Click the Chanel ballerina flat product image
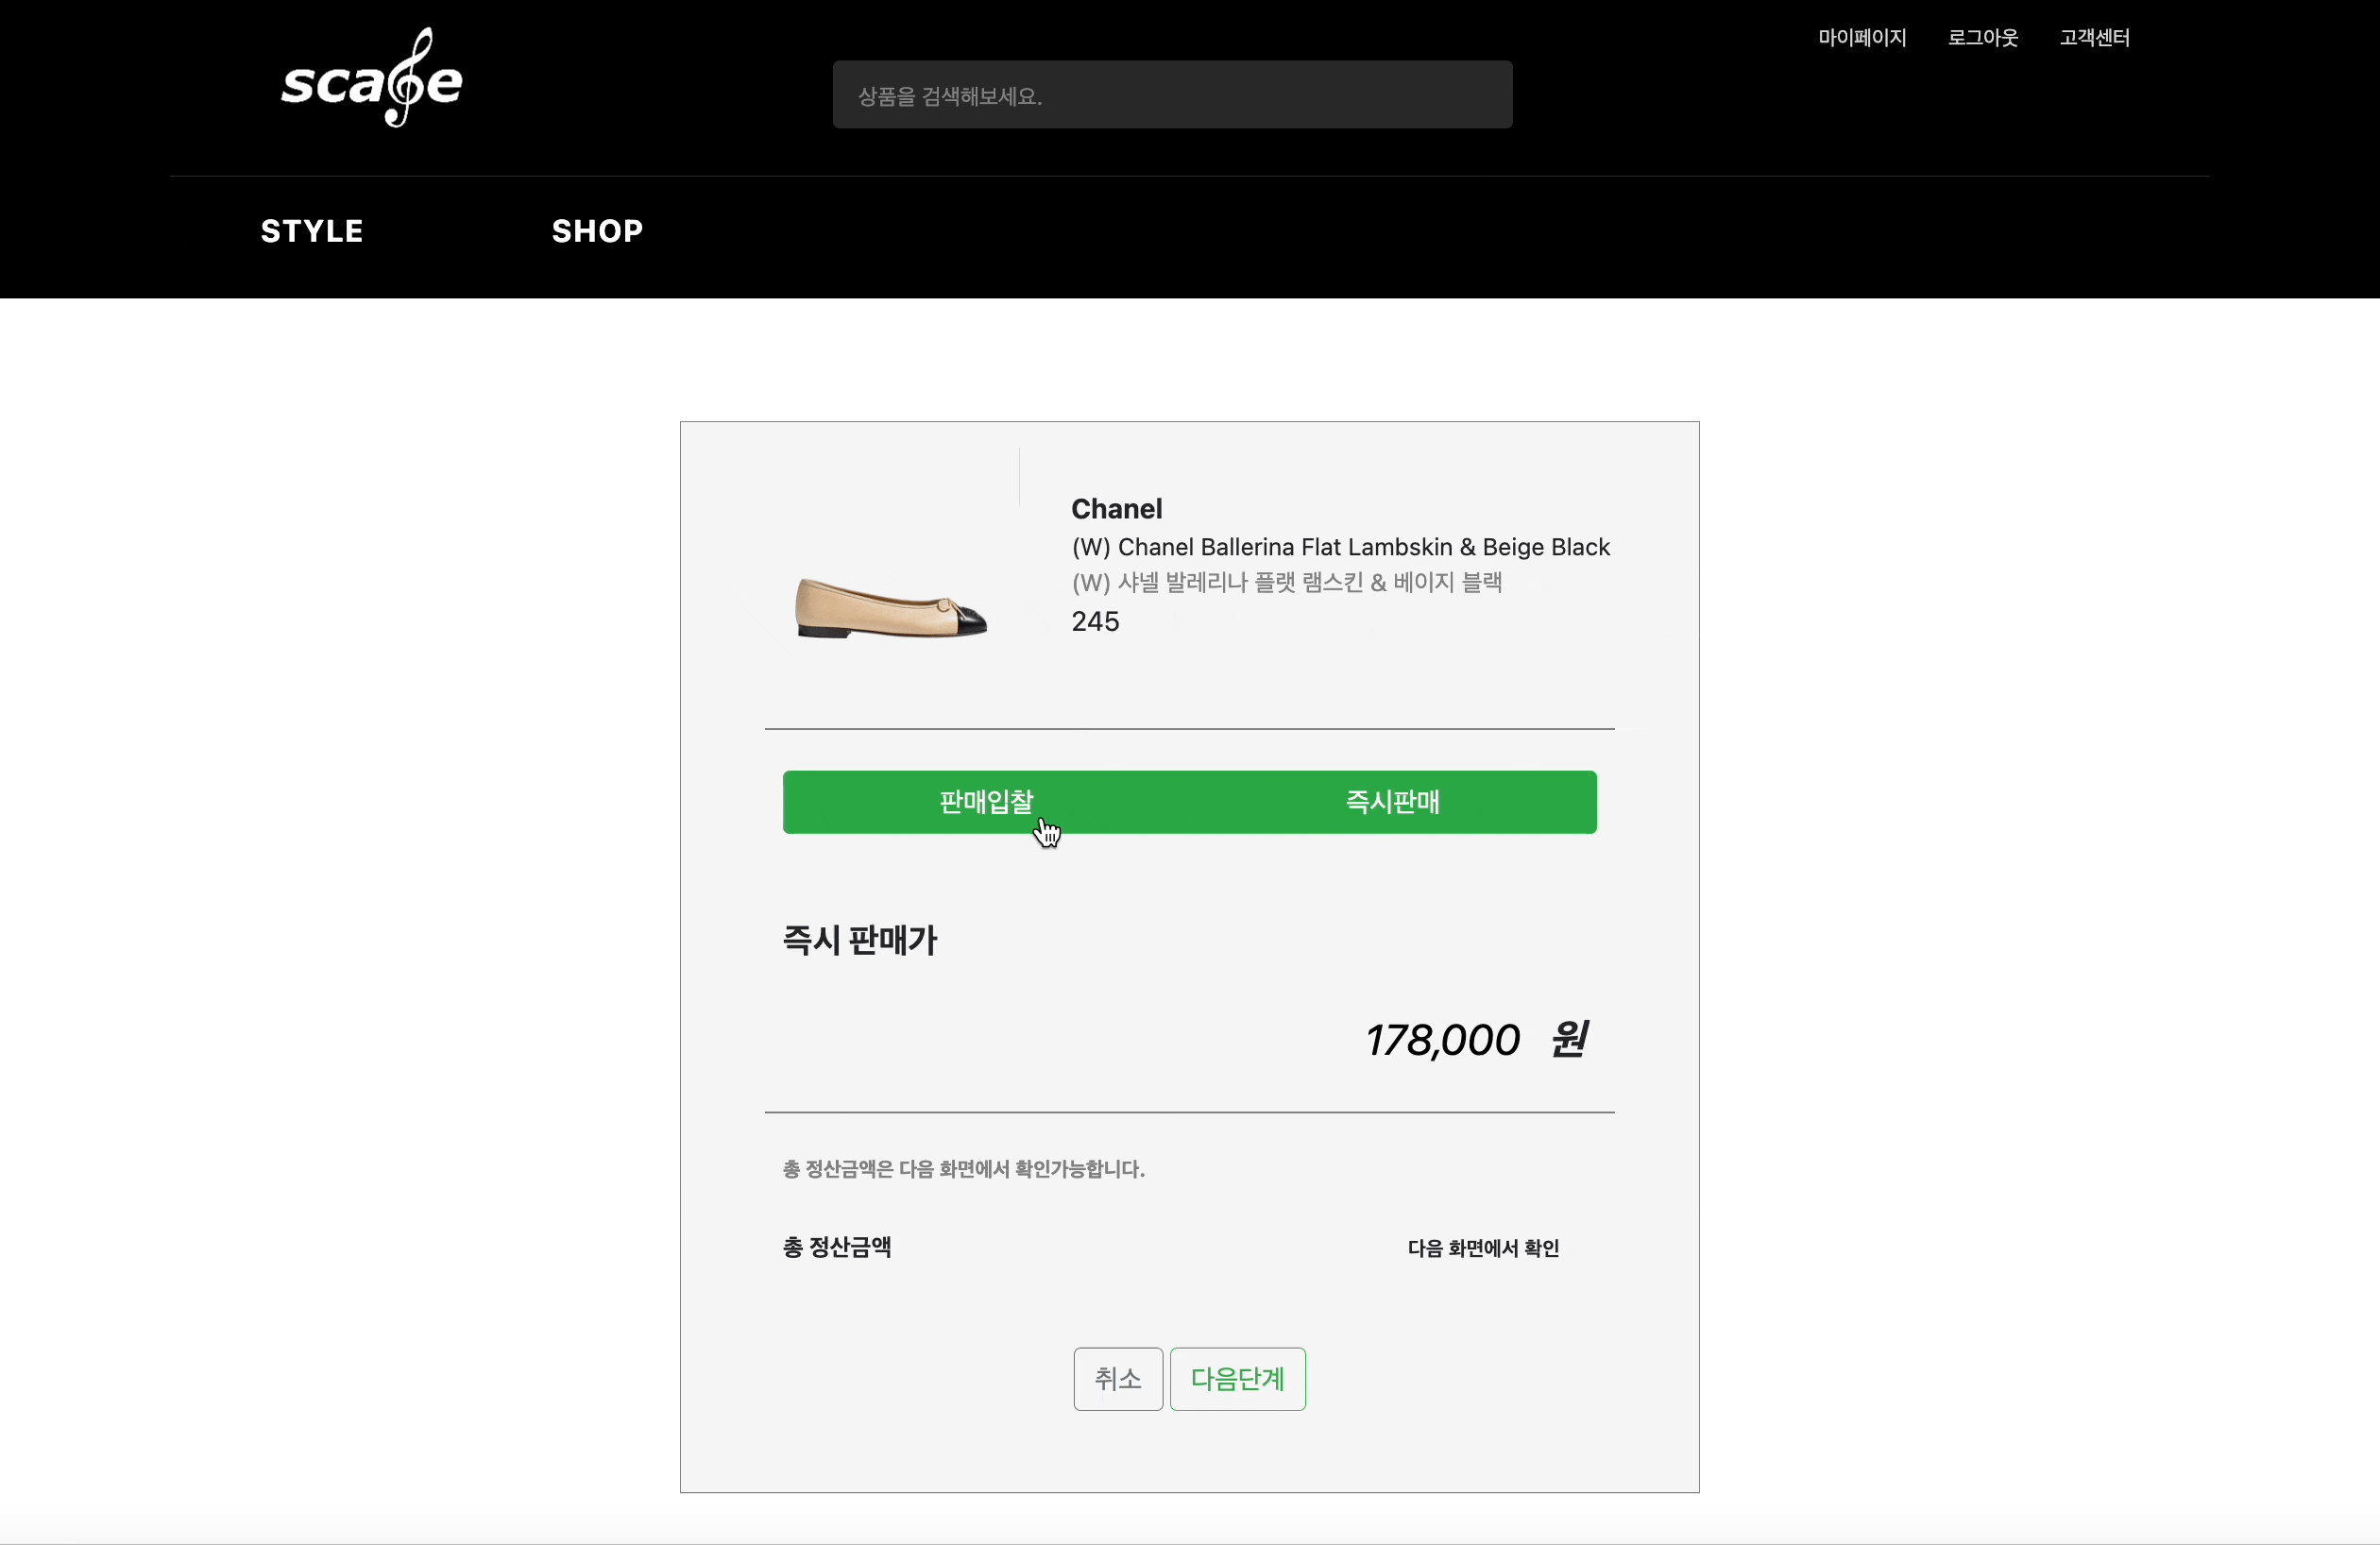The width and height of the screenshot is (2380, 1545). pyautogui.click(x=887, y=607)
